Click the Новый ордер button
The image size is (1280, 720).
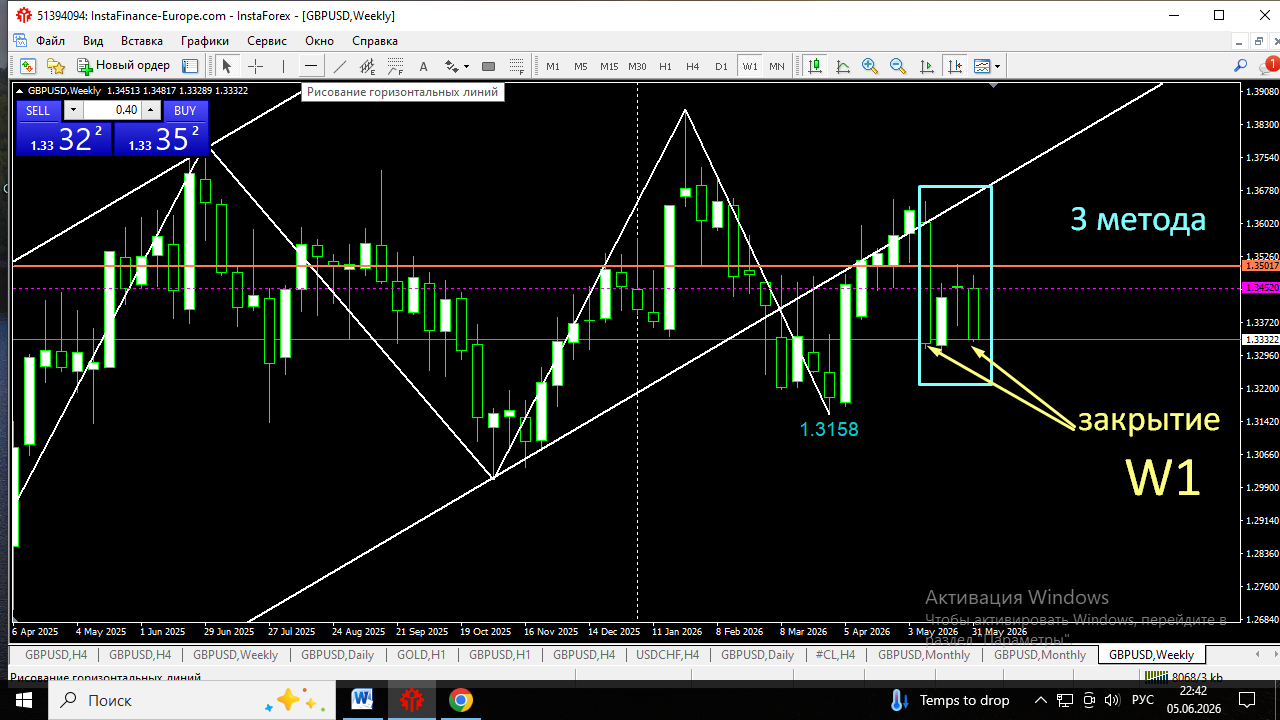pyautogui.click(x=124, y=66)
